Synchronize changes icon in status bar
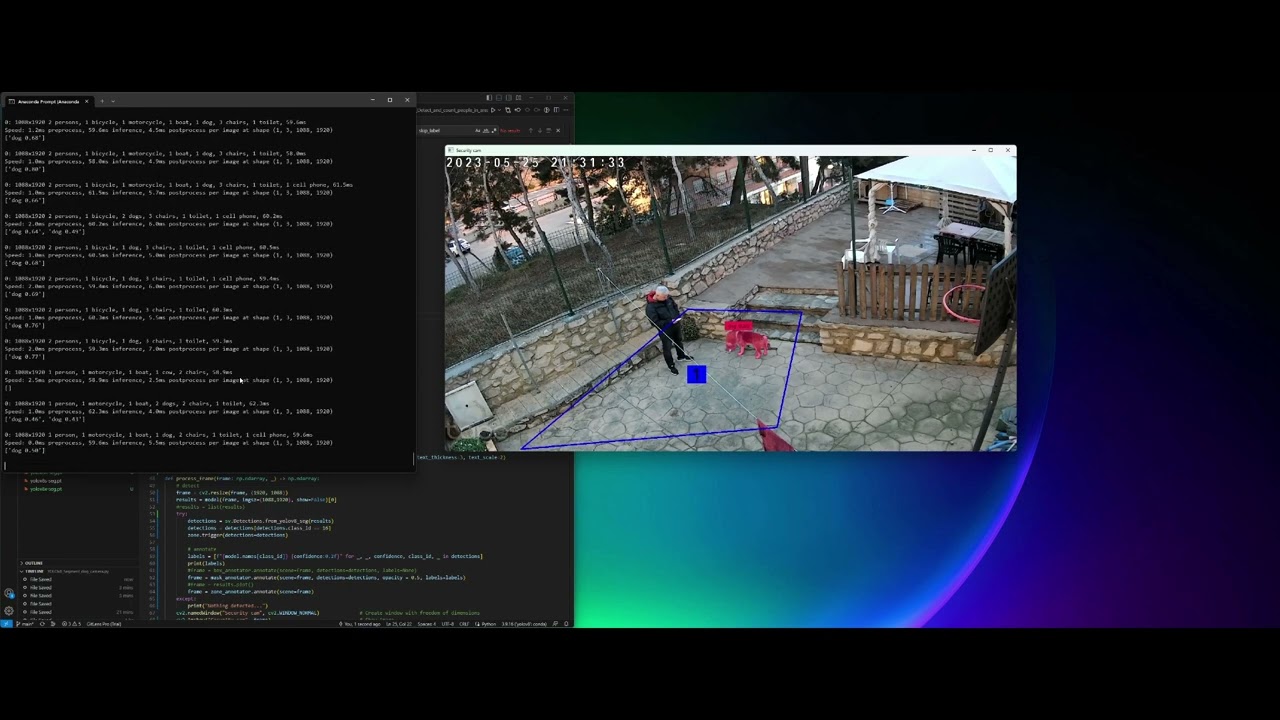 coord(42,624)
